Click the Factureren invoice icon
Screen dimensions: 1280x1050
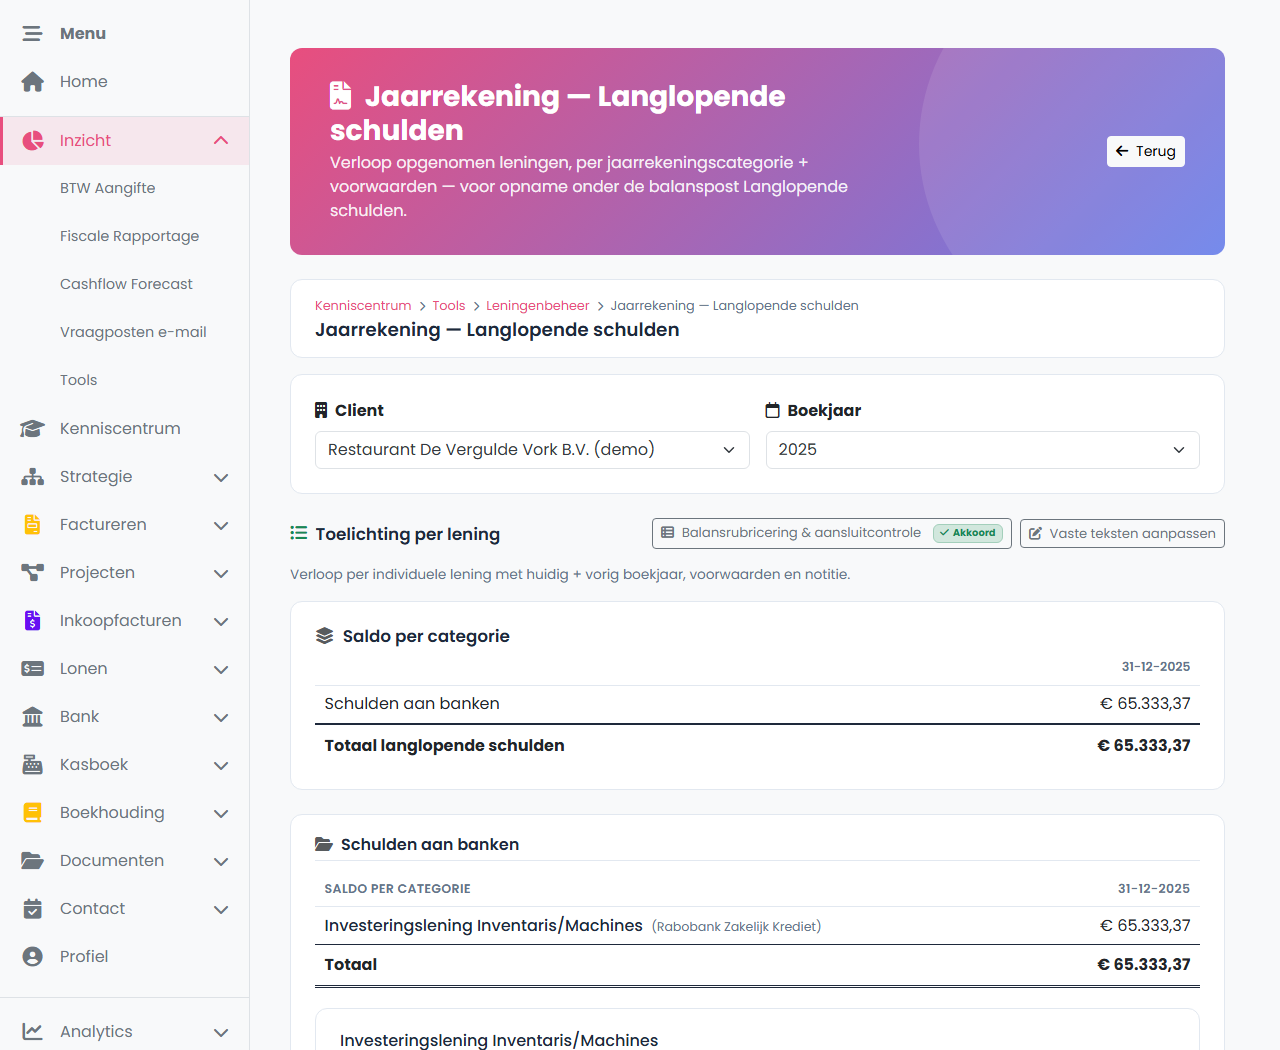[33, 525]
